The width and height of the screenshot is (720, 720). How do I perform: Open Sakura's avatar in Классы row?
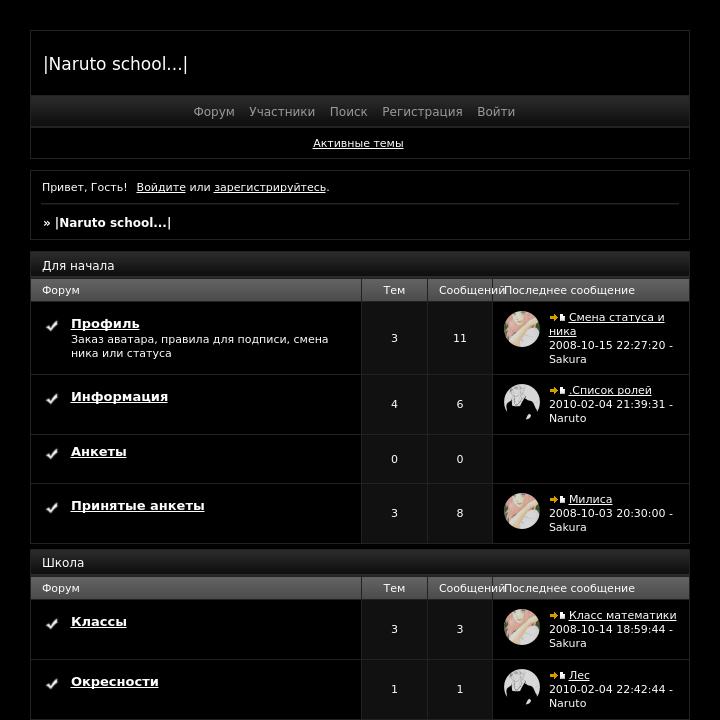pyautogui.click(x=522, y=627)
